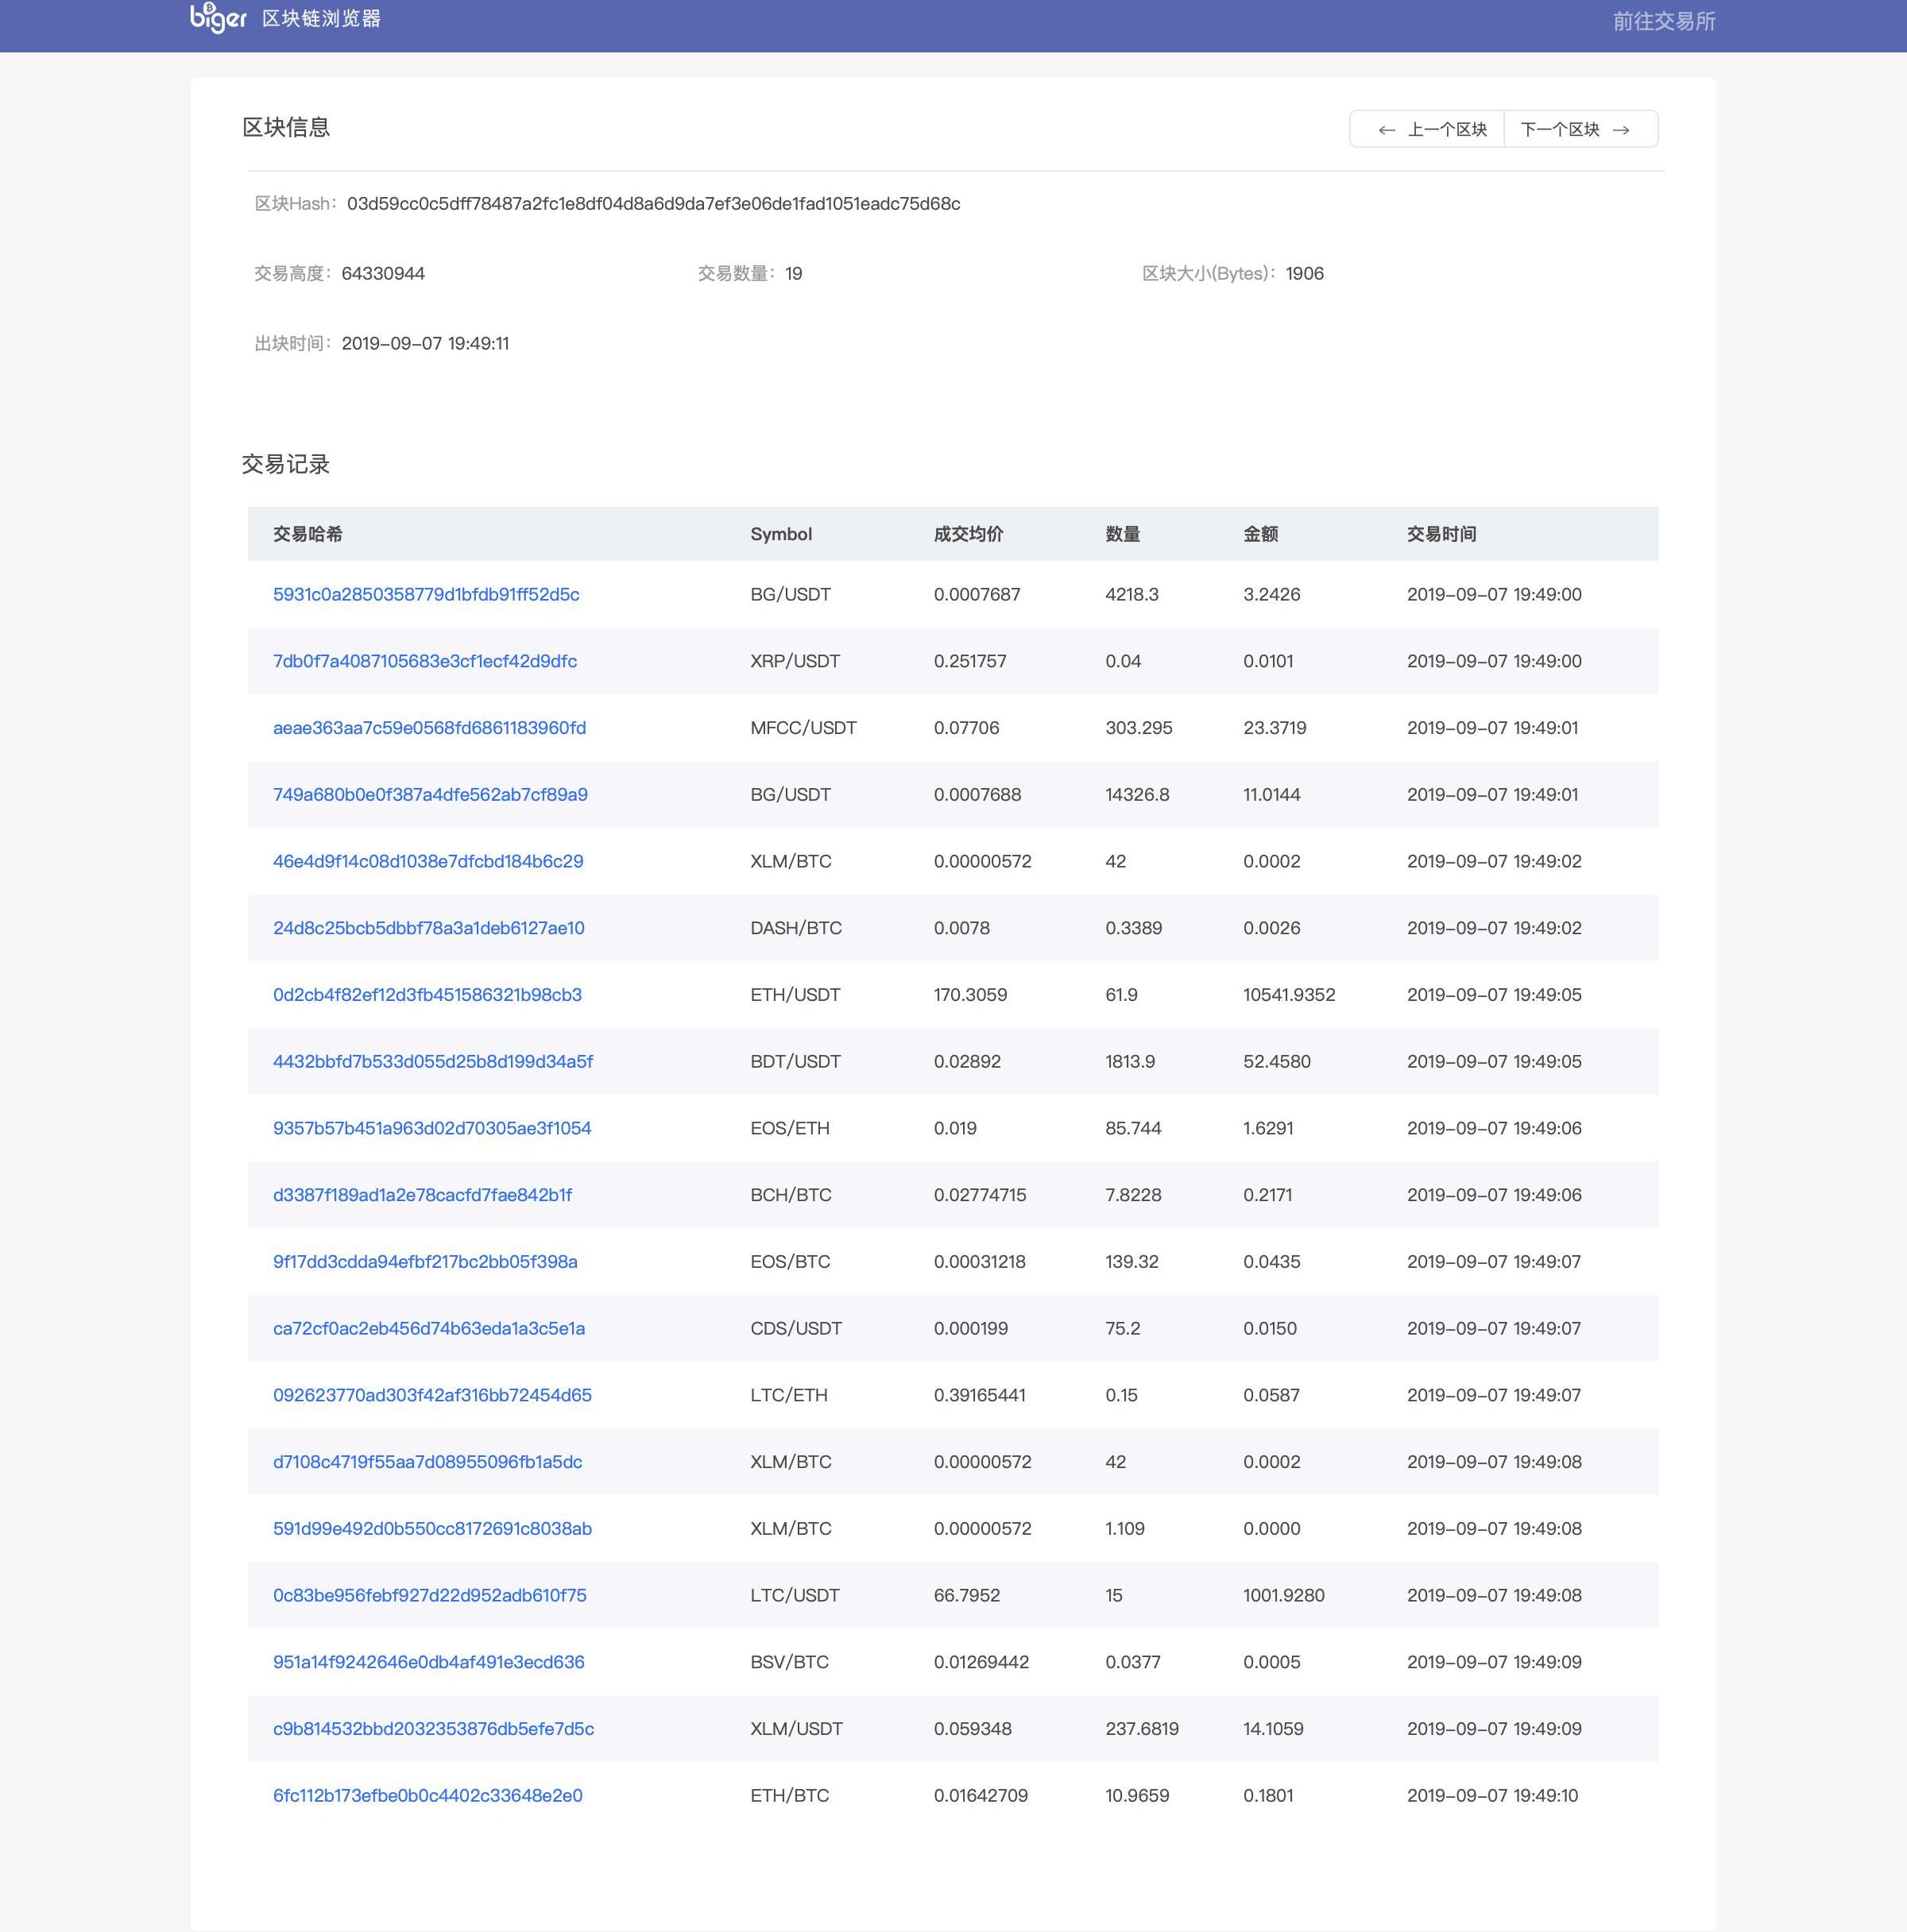The width and height of the screenshot is (1907, 1932).
Task: Go to next block using right arrow
Action: point(1621,130)
